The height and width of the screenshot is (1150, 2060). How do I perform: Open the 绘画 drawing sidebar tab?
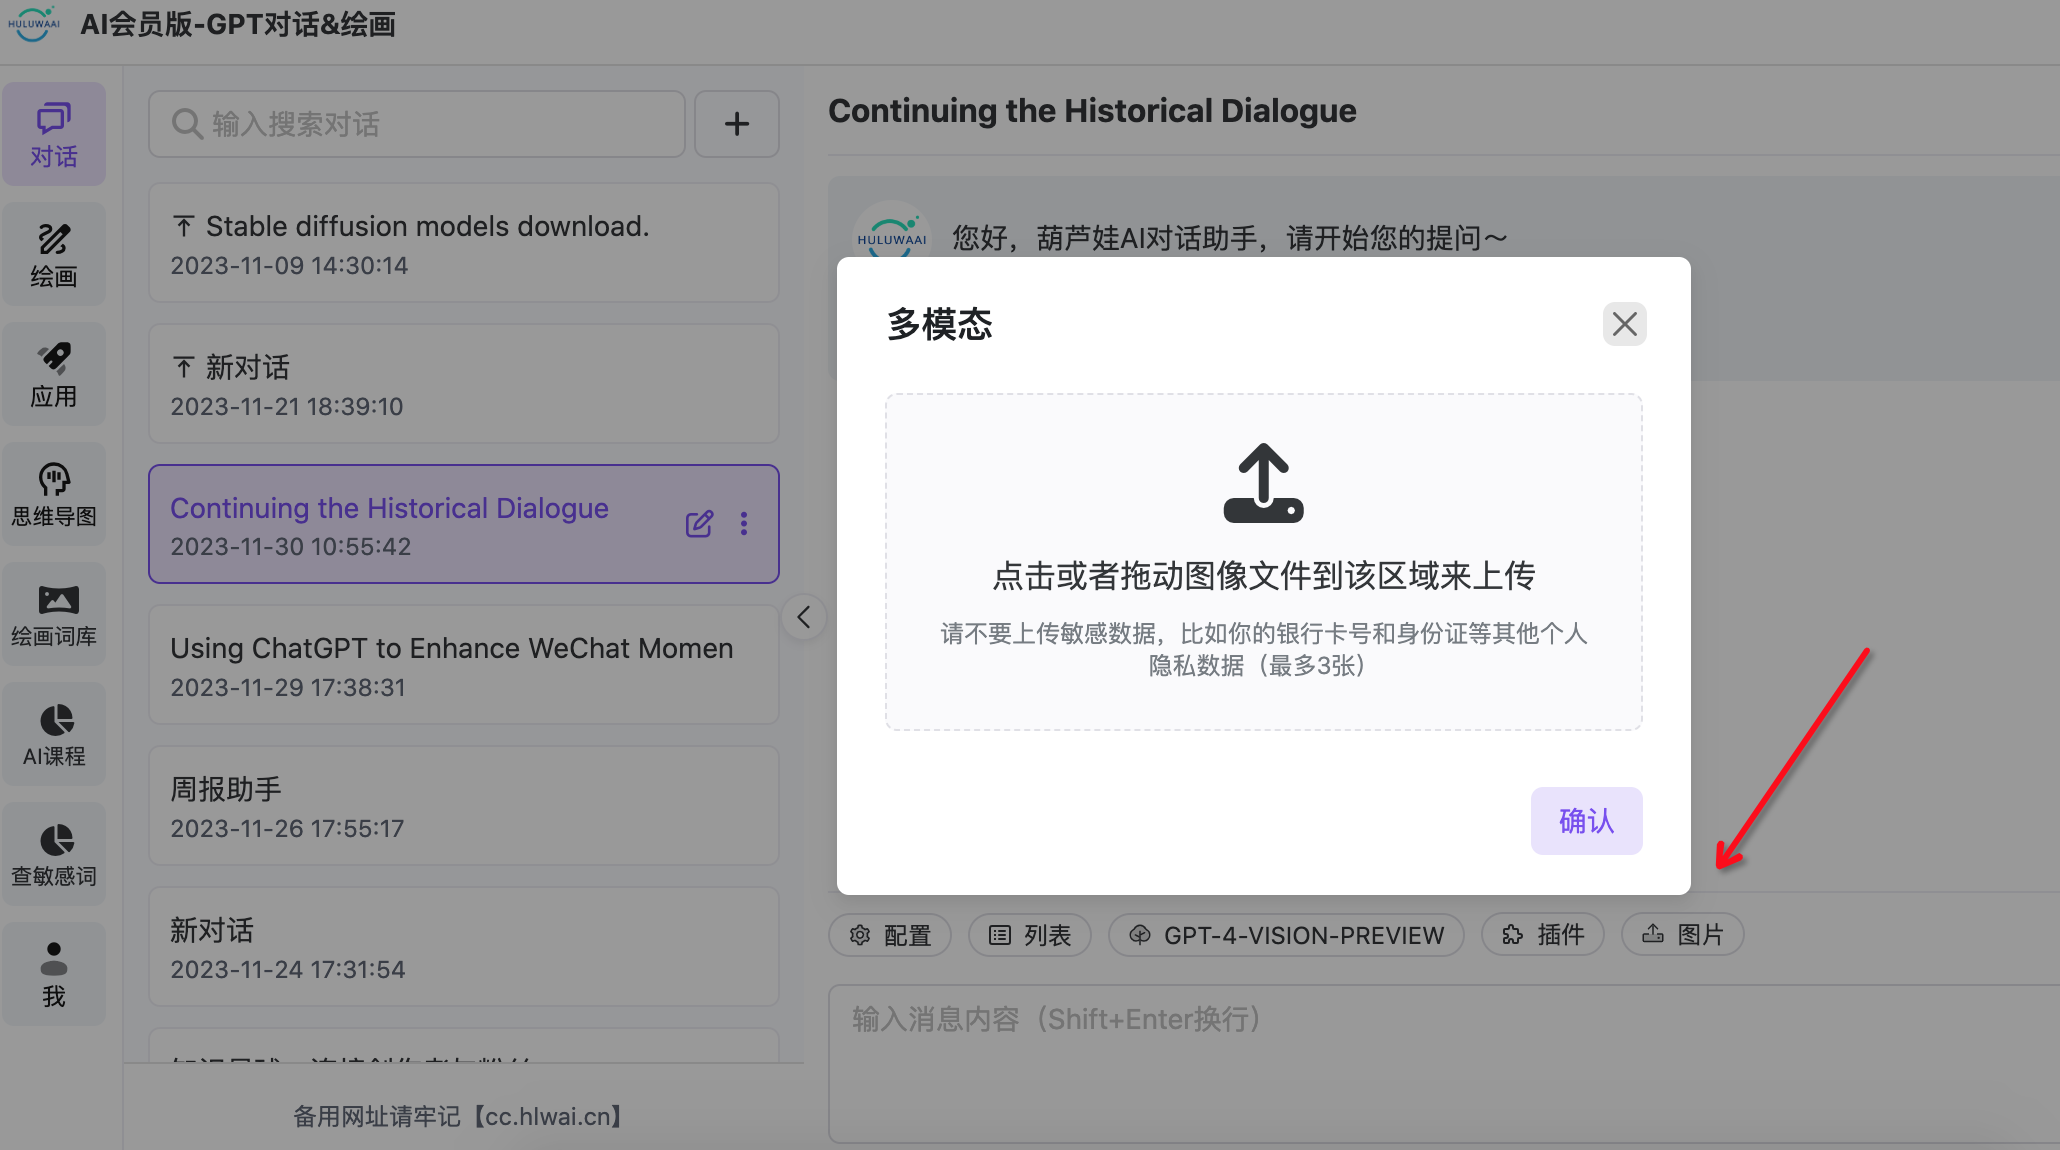[x=54, y=254]
